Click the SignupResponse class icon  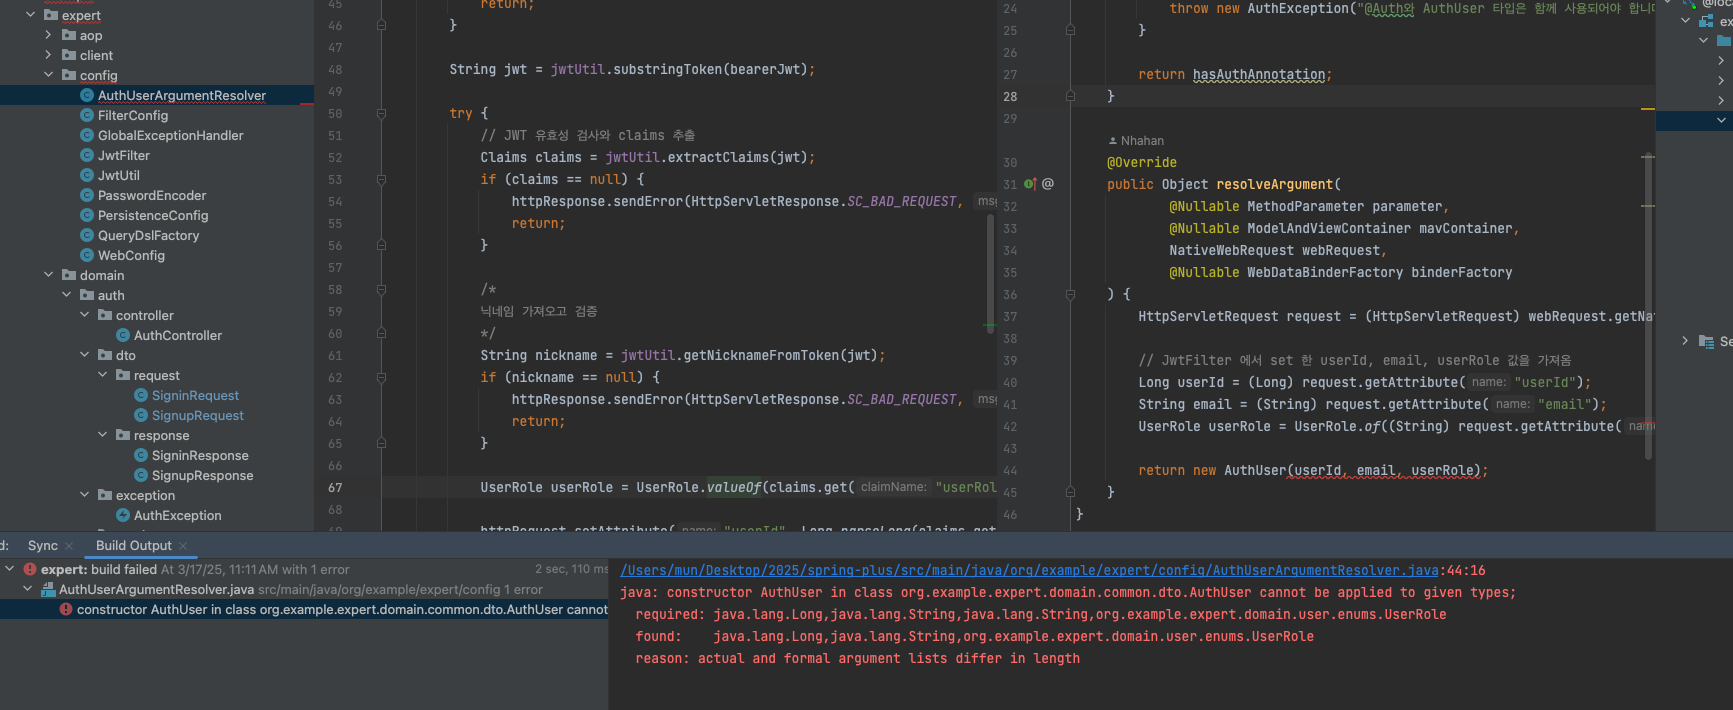tap(141, 475)
